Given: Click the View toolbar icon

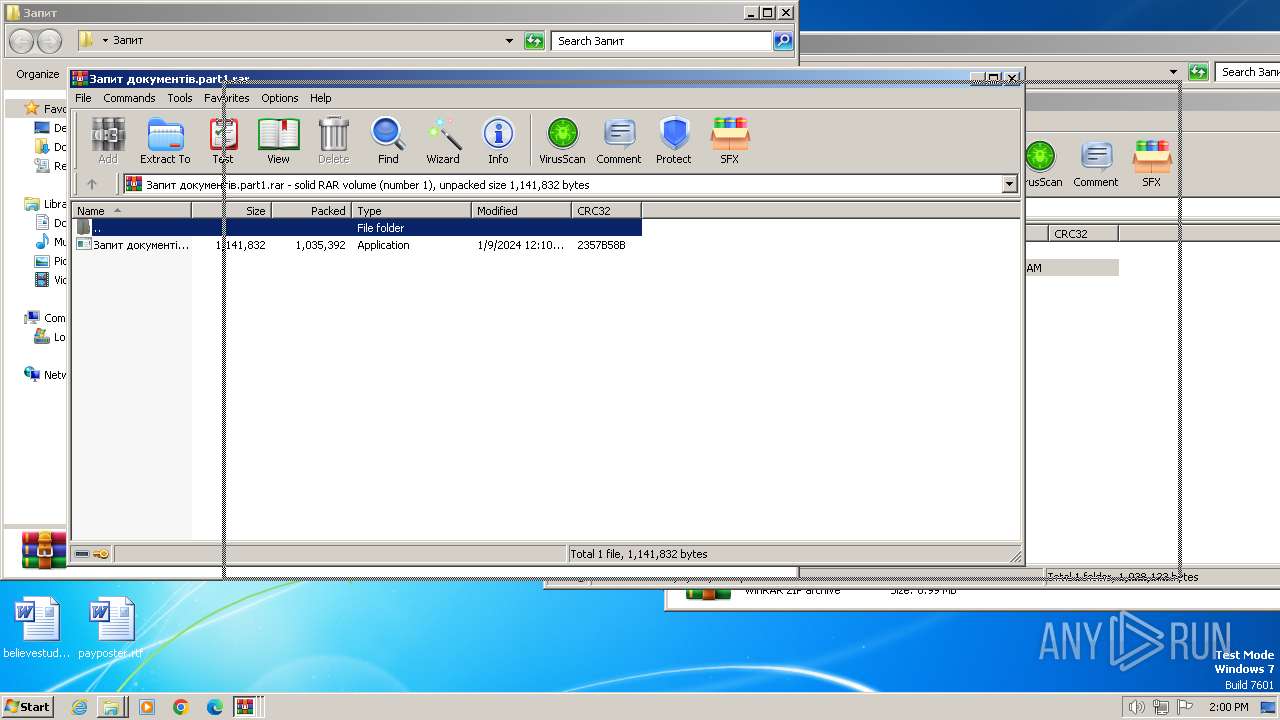Looking at the screenshot, I should click(x=278, y=140).
